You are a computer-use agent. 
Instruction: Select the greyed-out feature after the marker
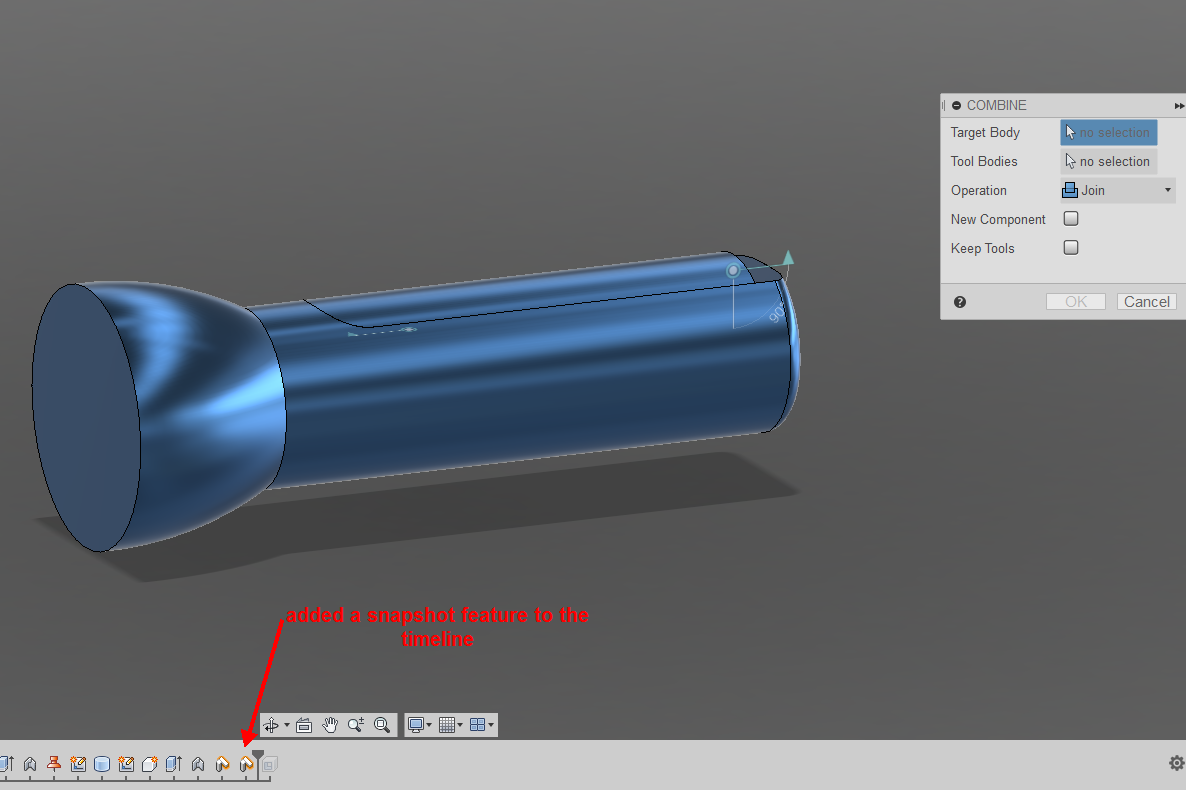[x=270, y=764]
